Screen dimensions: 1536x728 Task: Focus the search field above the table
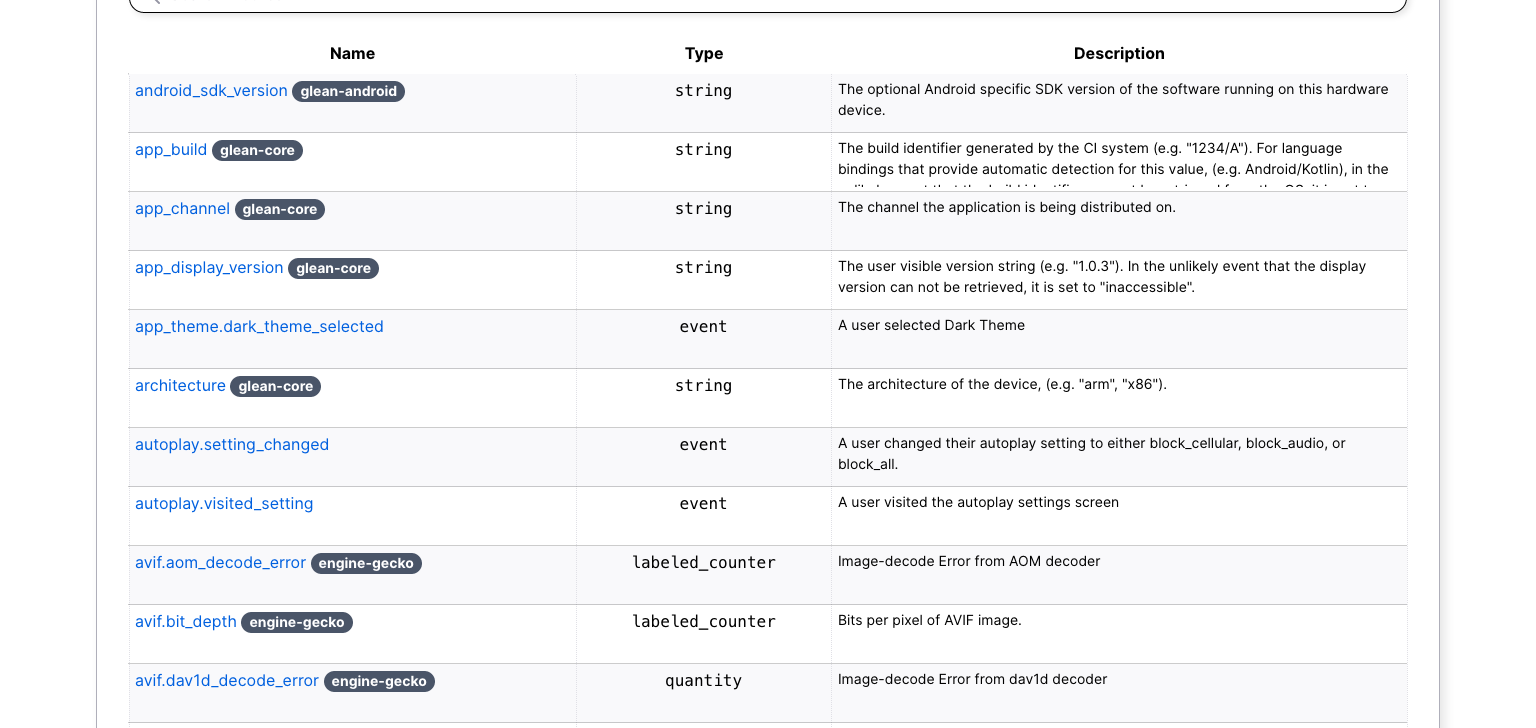[x=768, y=4]
